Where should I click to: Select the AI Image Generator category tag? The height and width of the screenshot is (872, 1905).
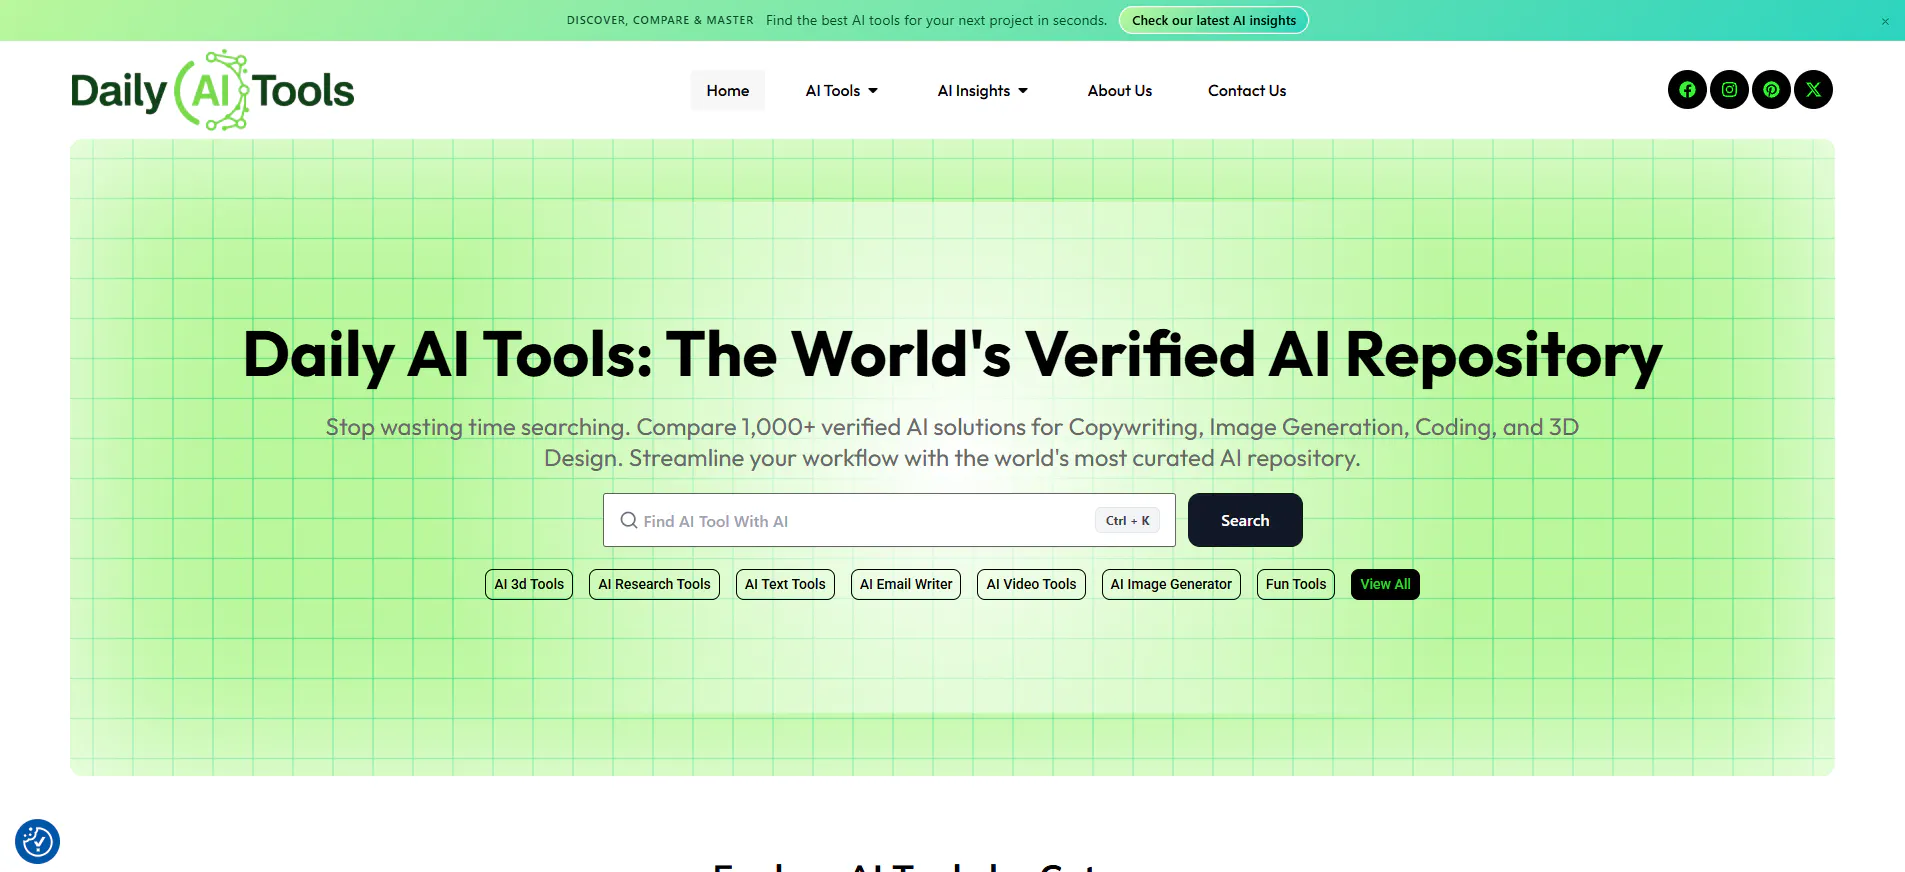pyautogui.click(x=1171, y=584)
